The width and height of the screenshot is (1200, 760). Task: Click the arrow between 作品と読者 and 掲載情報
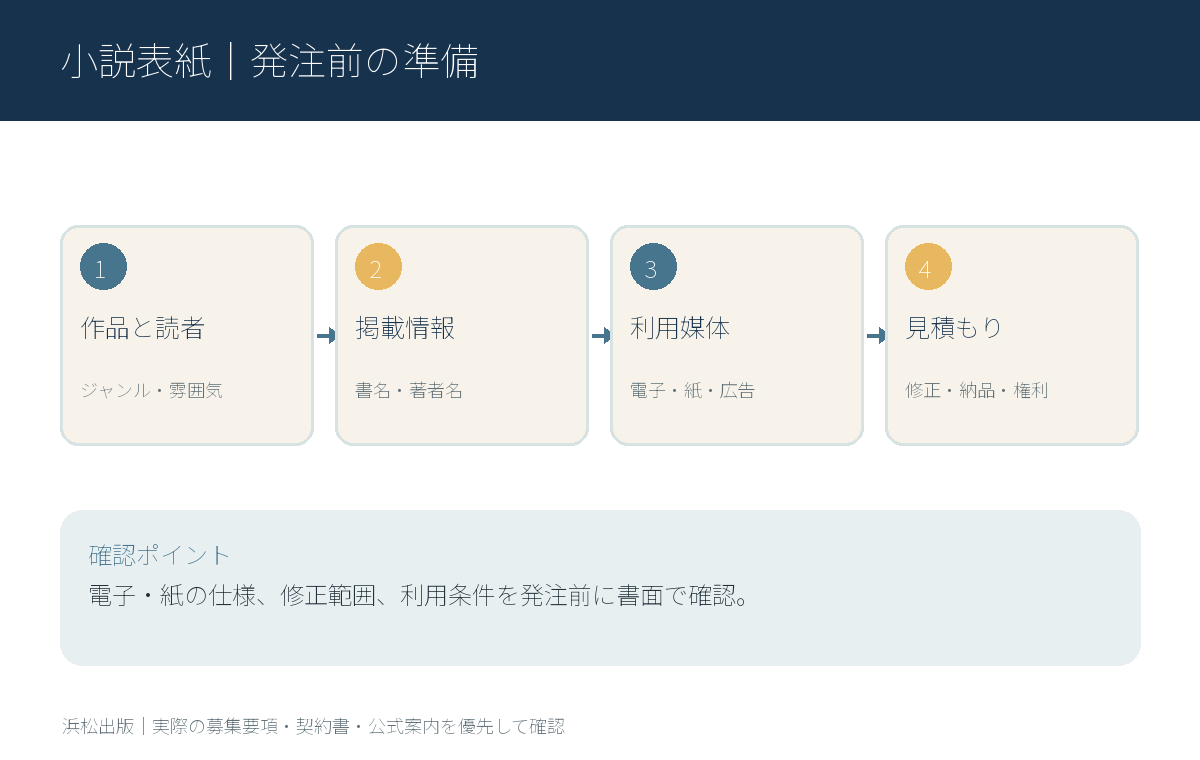tap(325, 336)
